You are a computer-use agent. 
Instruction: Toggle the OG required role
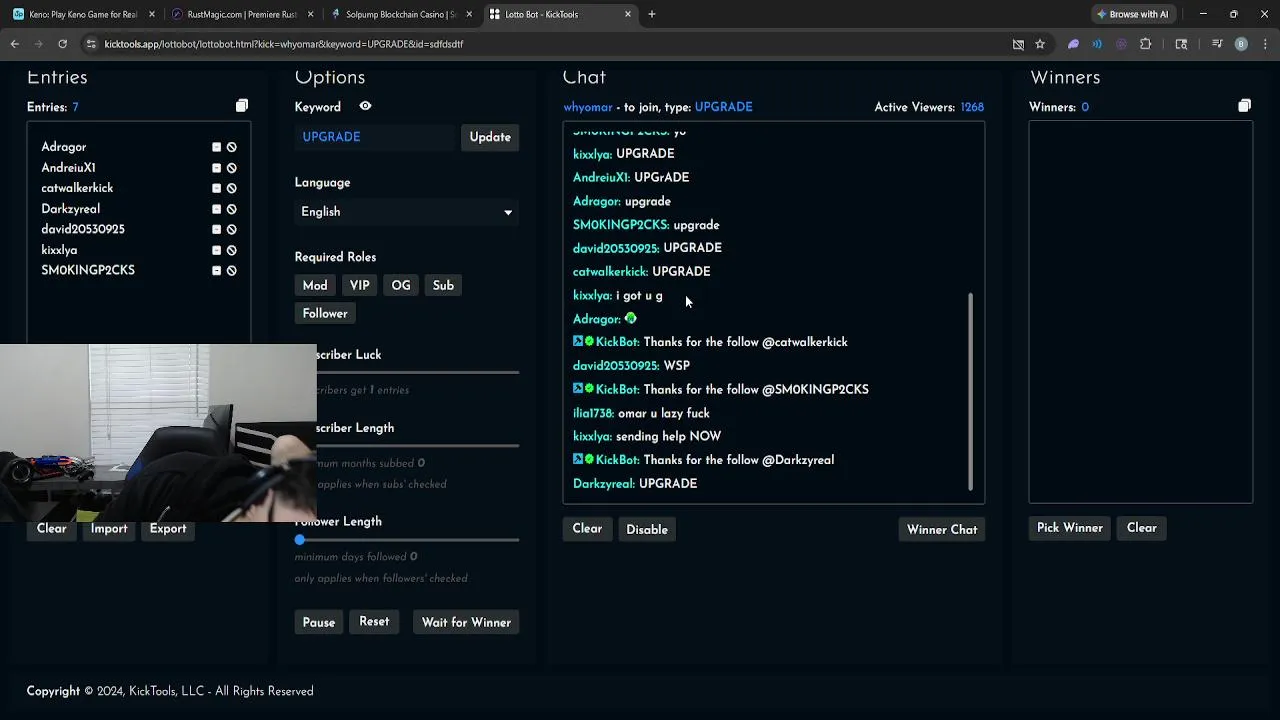401,286
